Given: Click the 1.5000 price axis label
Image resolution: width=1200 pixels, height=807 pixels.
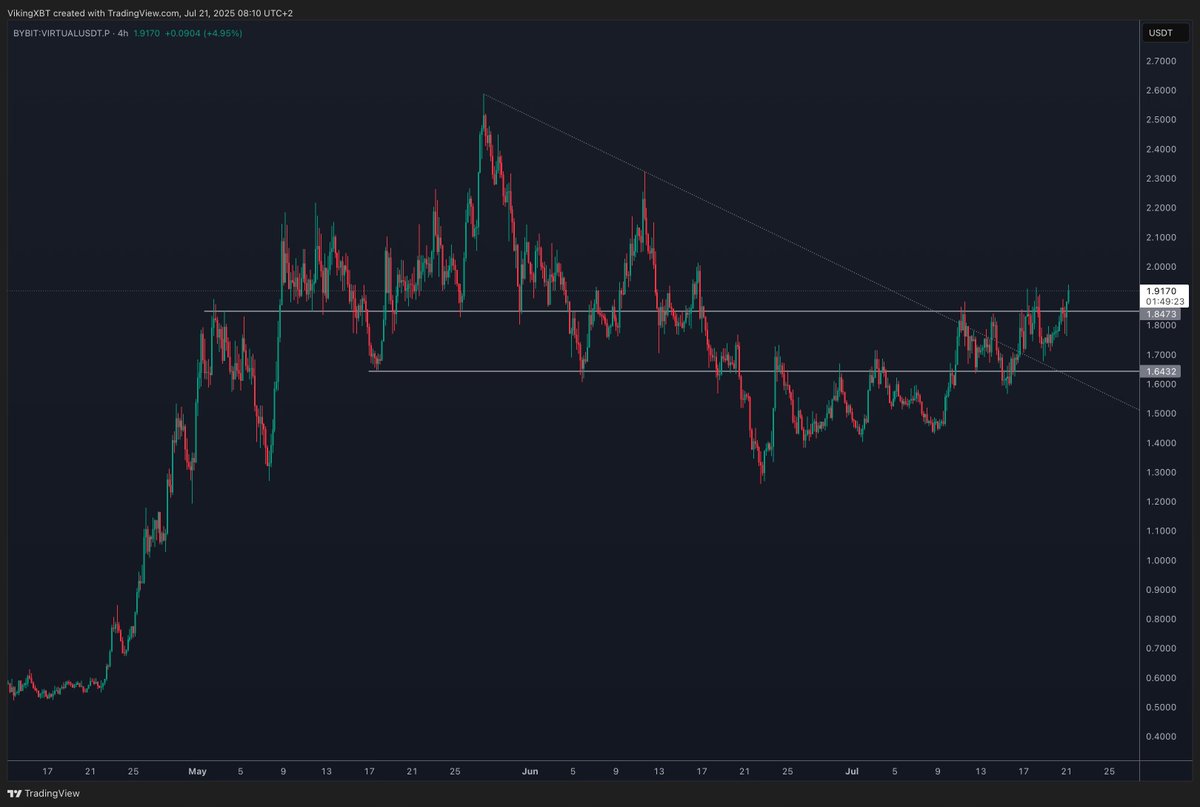Looking at the screenshot, I should tap(1160, 414).
